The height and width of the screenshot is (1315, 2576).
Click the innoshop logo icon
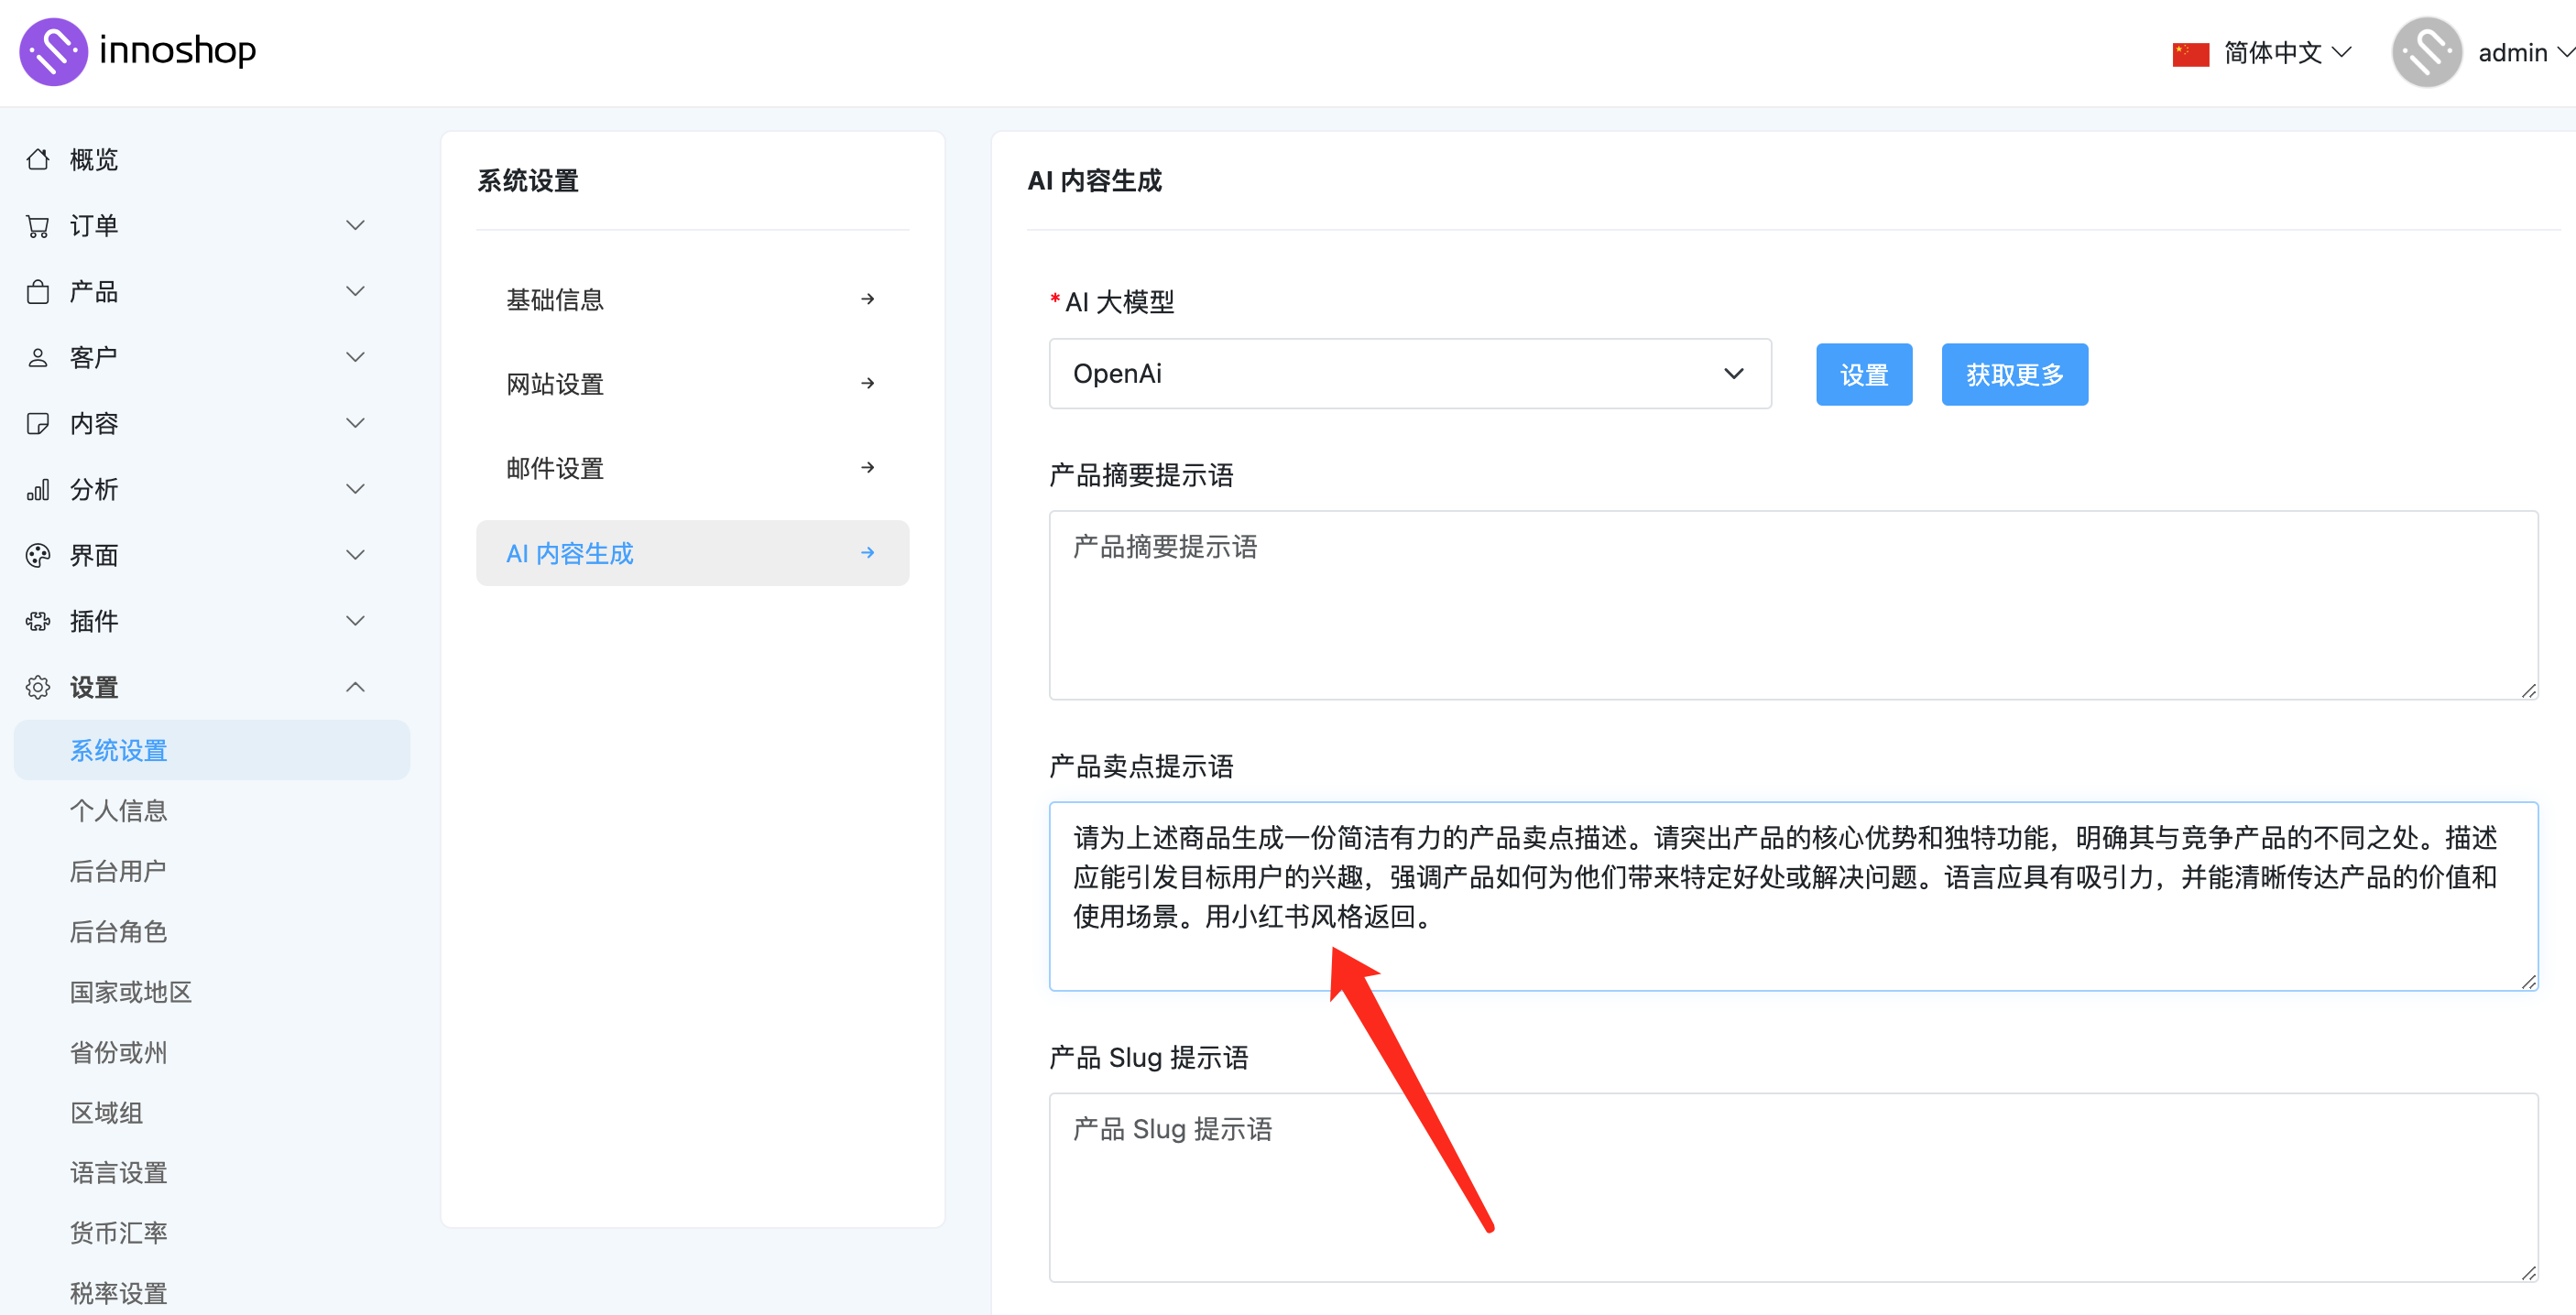[x=53, y=51]
